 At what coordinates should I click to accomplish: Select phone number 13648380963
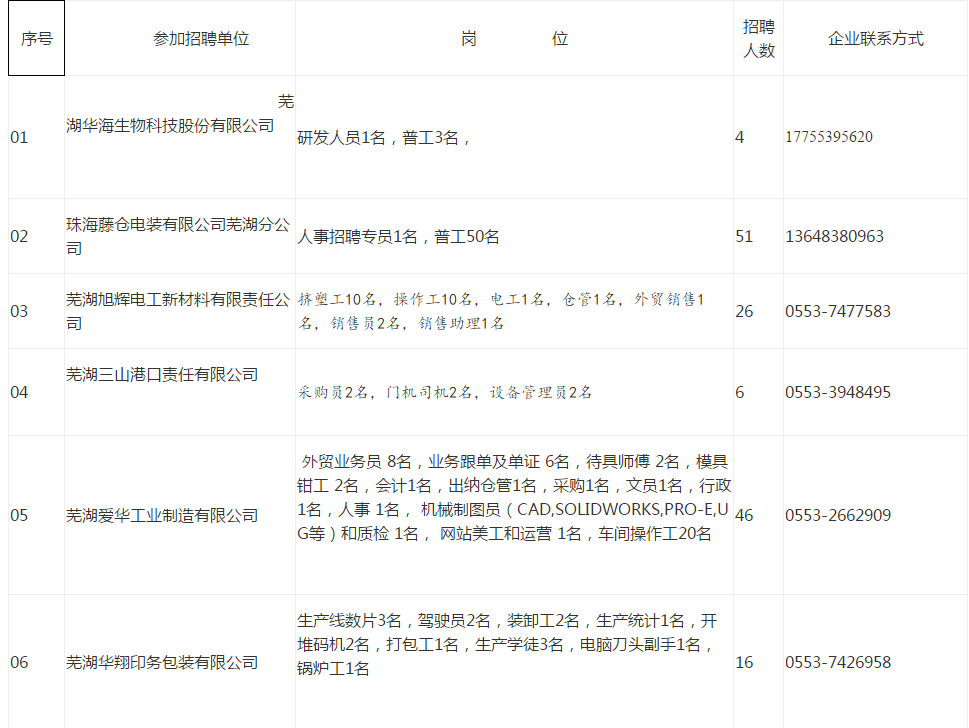834,236
